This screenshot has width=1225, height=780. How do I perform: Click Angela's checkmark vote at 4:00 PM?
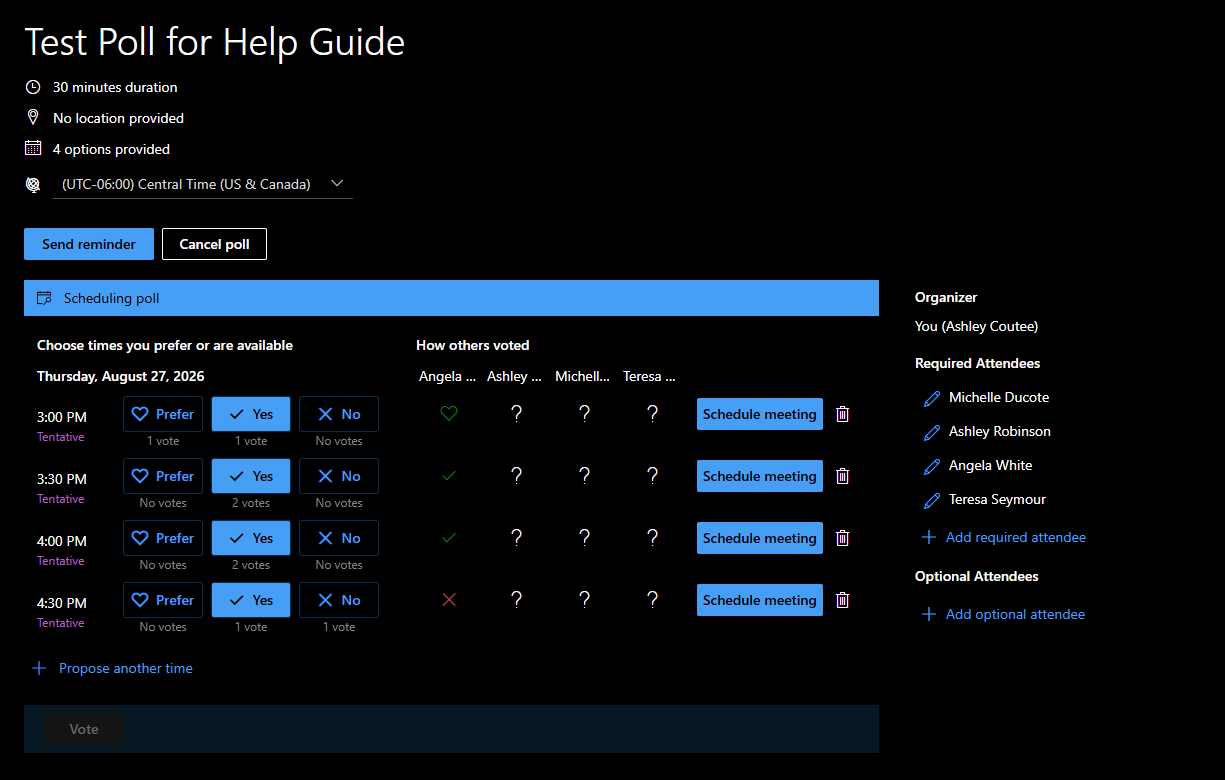(449, 538)
